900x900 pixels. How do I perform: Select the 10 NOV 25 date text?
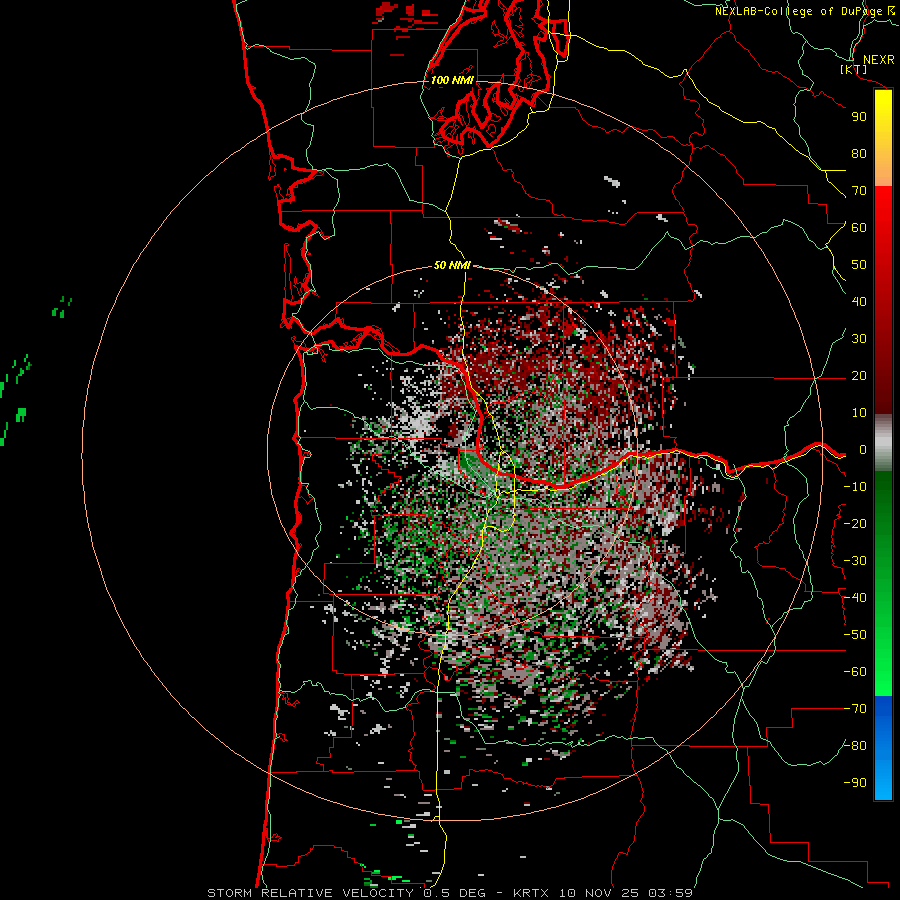[600, 893]
